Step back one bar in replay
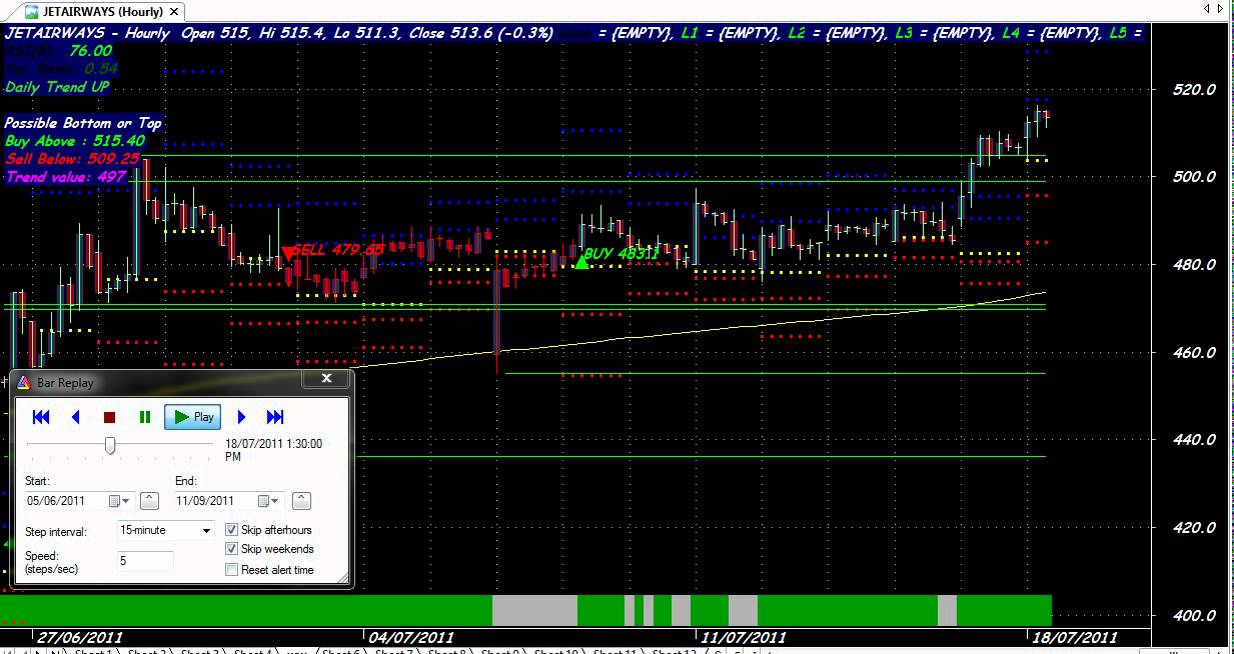Screen dimensions: 1234x654 (x=76, y=417)
